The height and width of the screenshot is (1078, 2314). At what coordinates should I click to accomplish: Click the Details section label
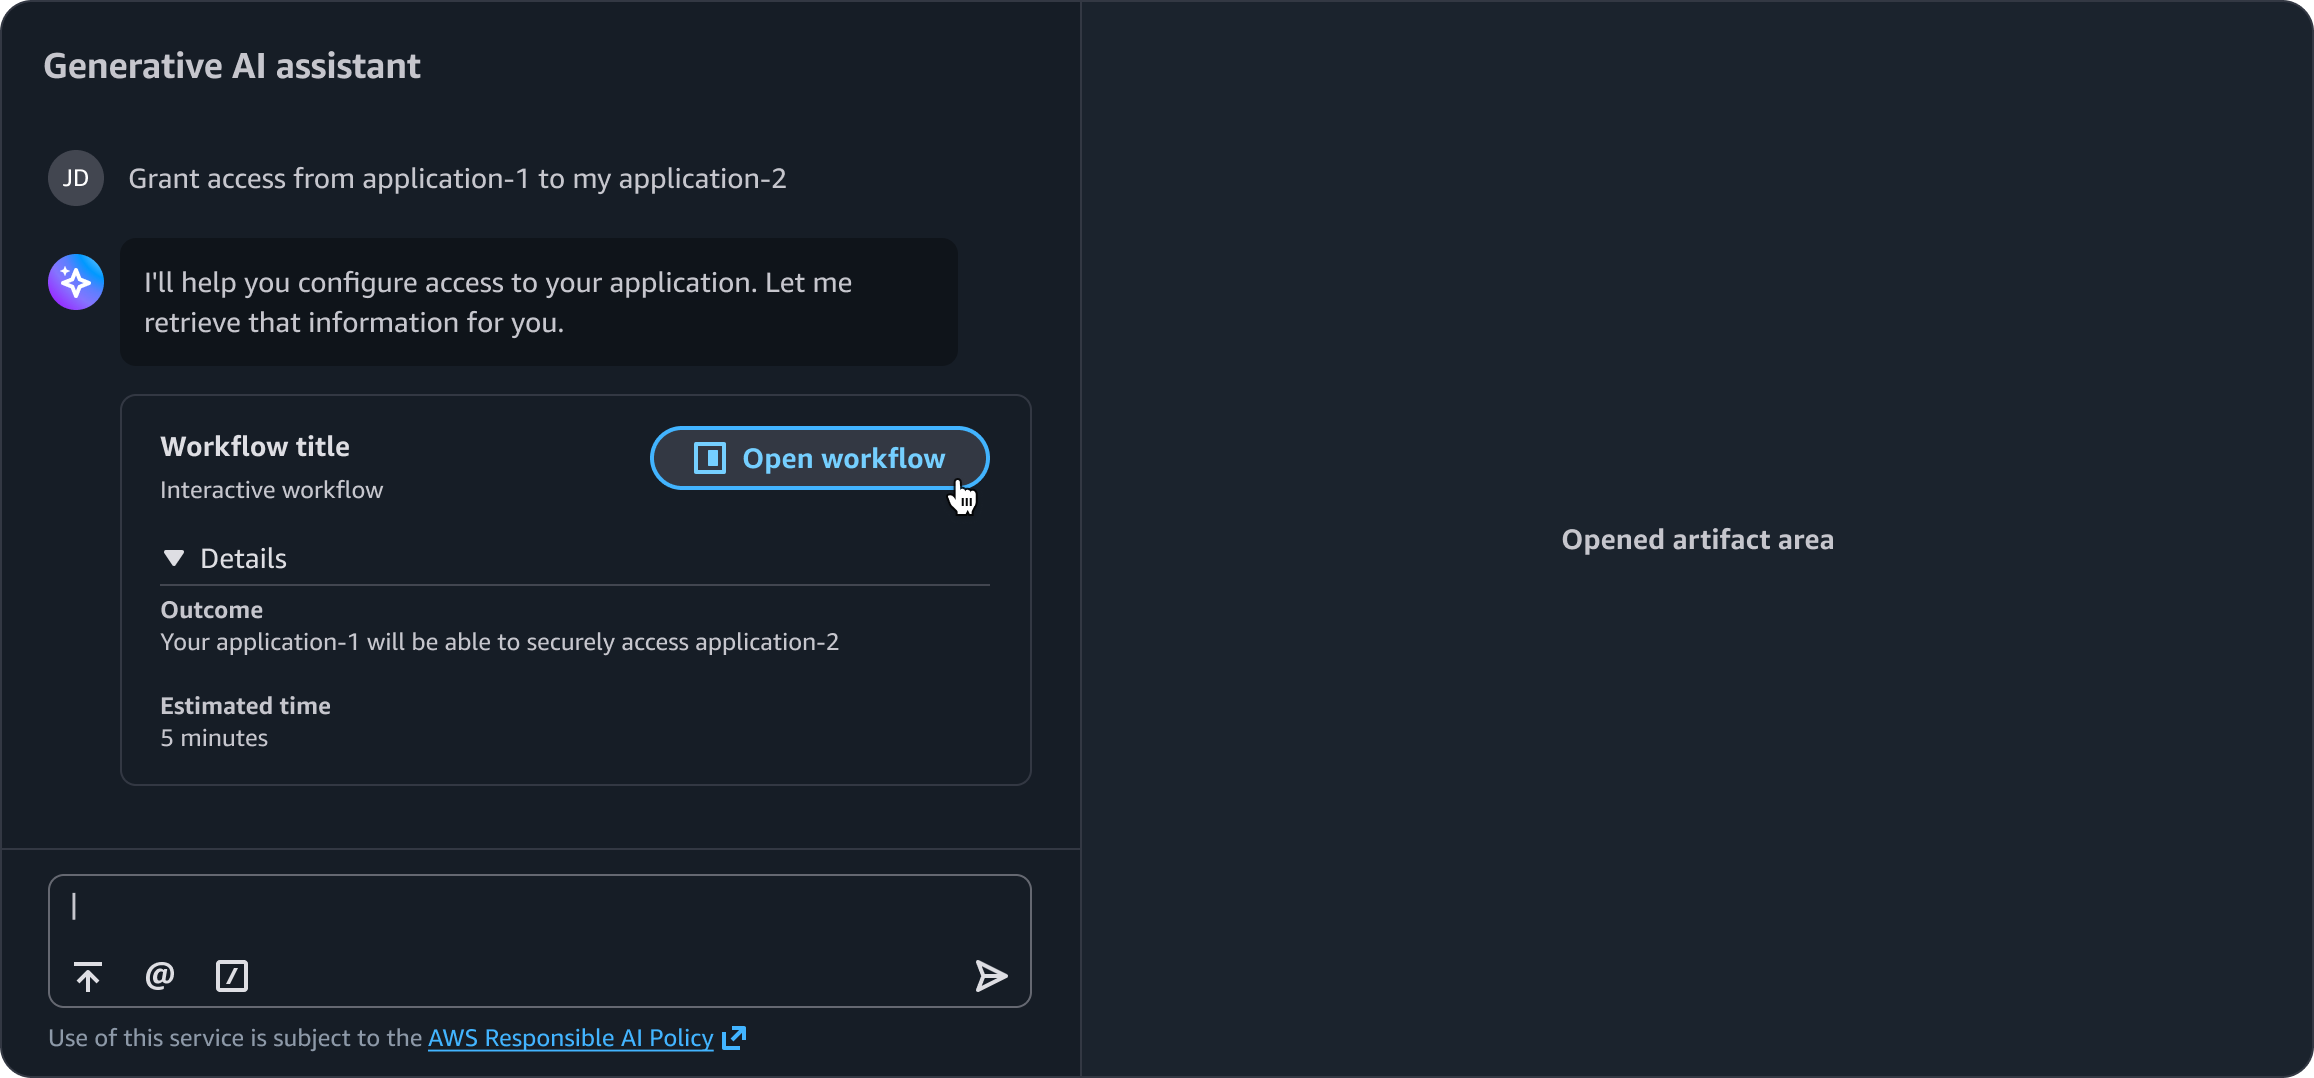click(243, 558)
